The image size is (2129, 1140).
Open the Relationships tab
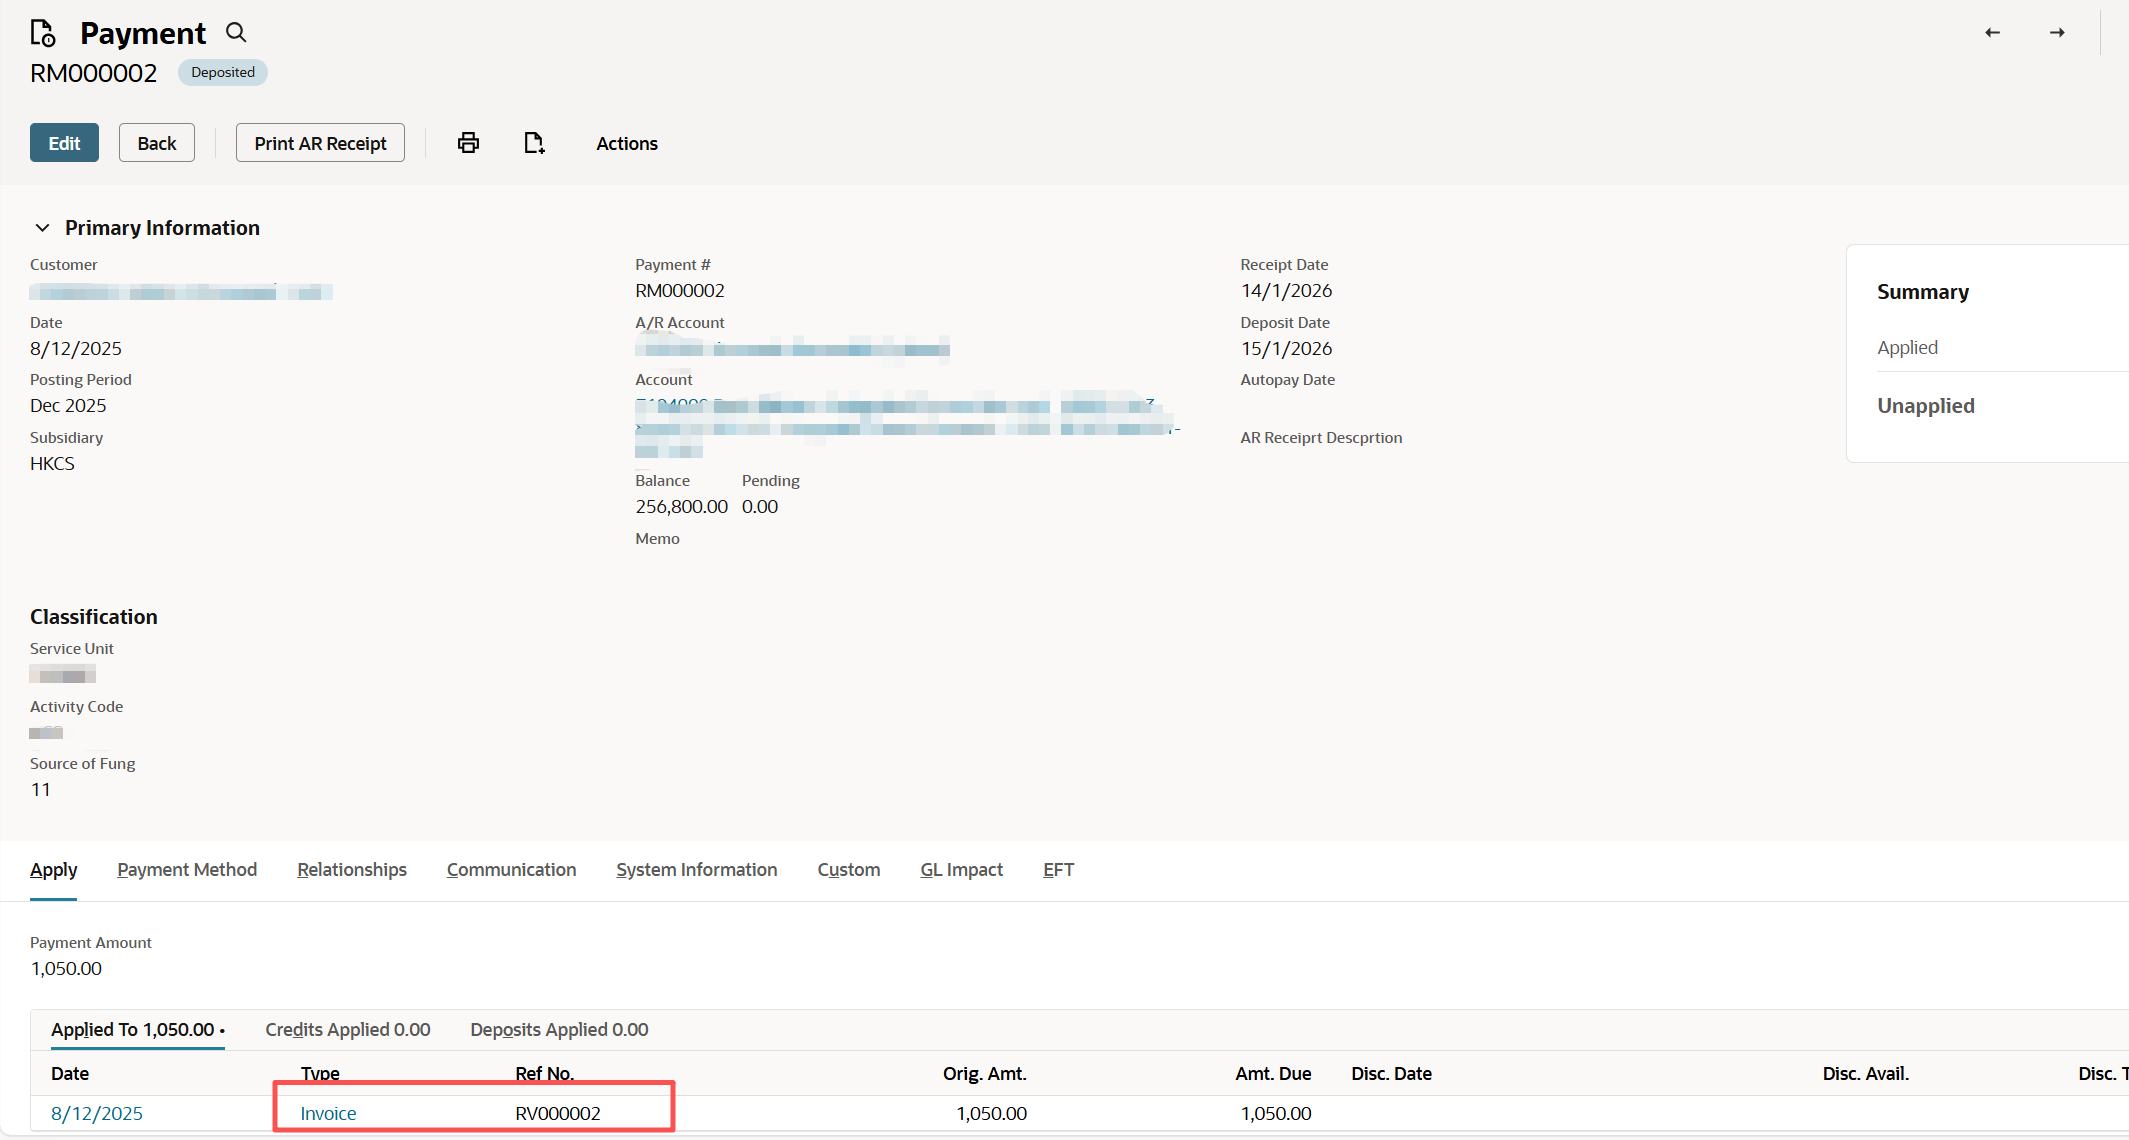point(352,870)
